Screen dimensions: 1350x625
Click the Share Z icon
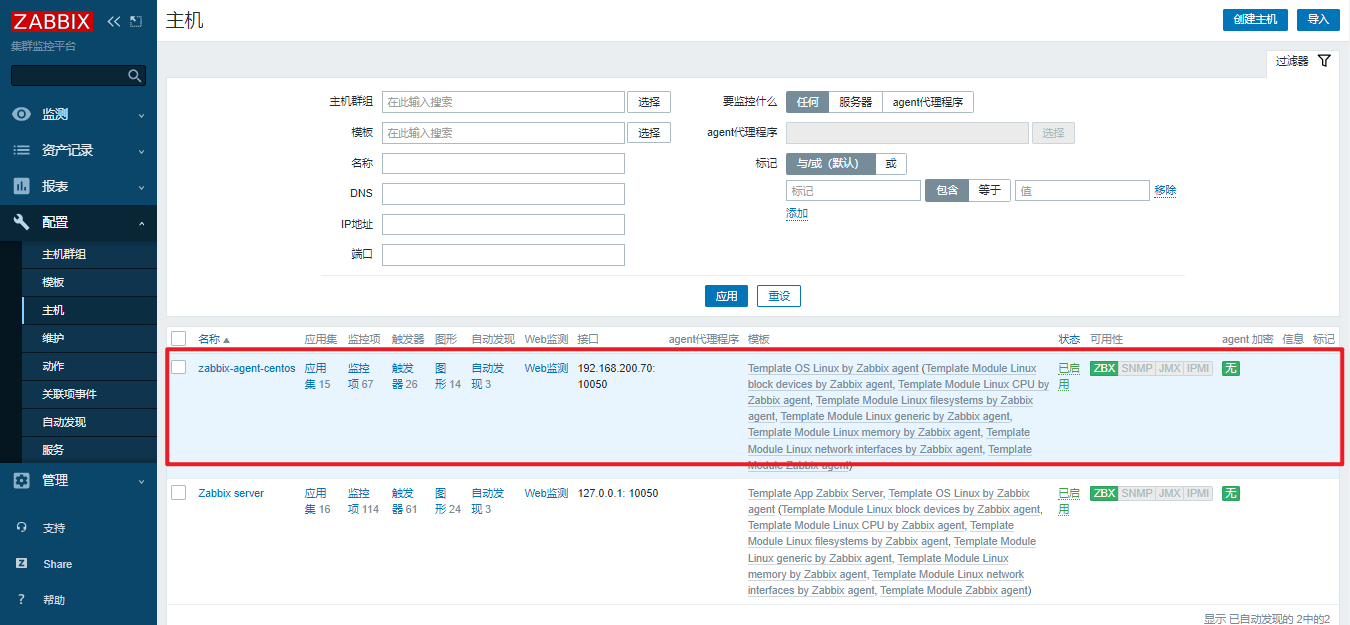21,564
